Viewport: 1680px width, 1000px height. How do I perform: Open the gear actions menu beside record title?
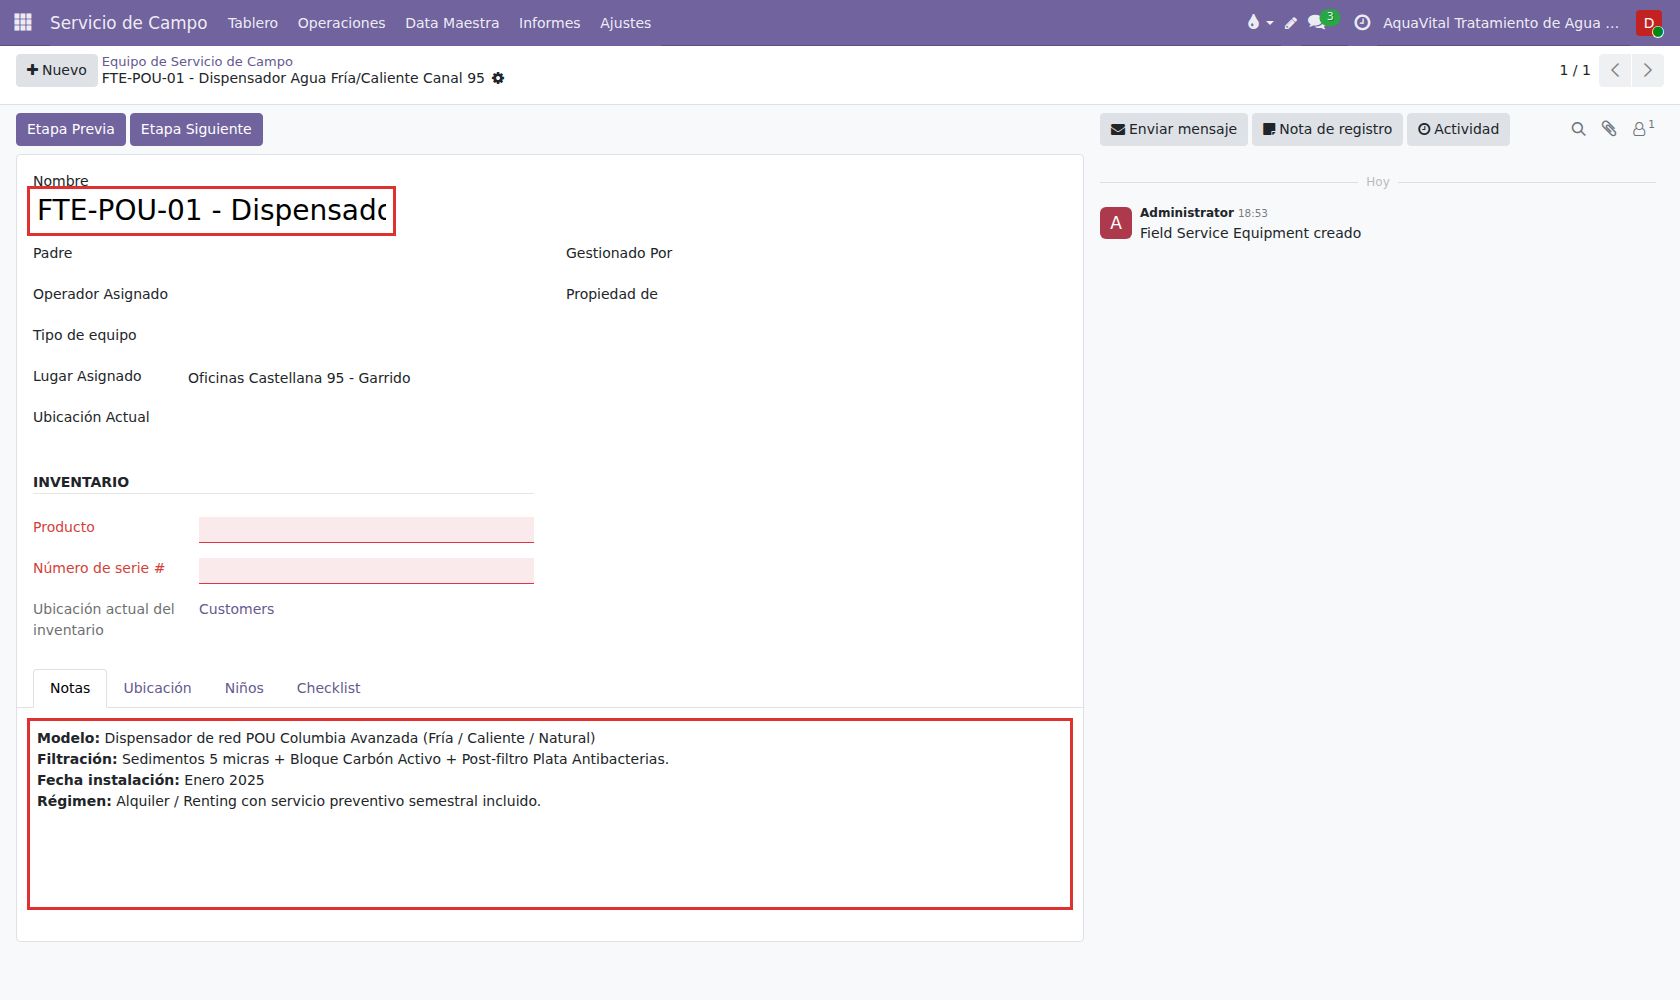(498, 78)
